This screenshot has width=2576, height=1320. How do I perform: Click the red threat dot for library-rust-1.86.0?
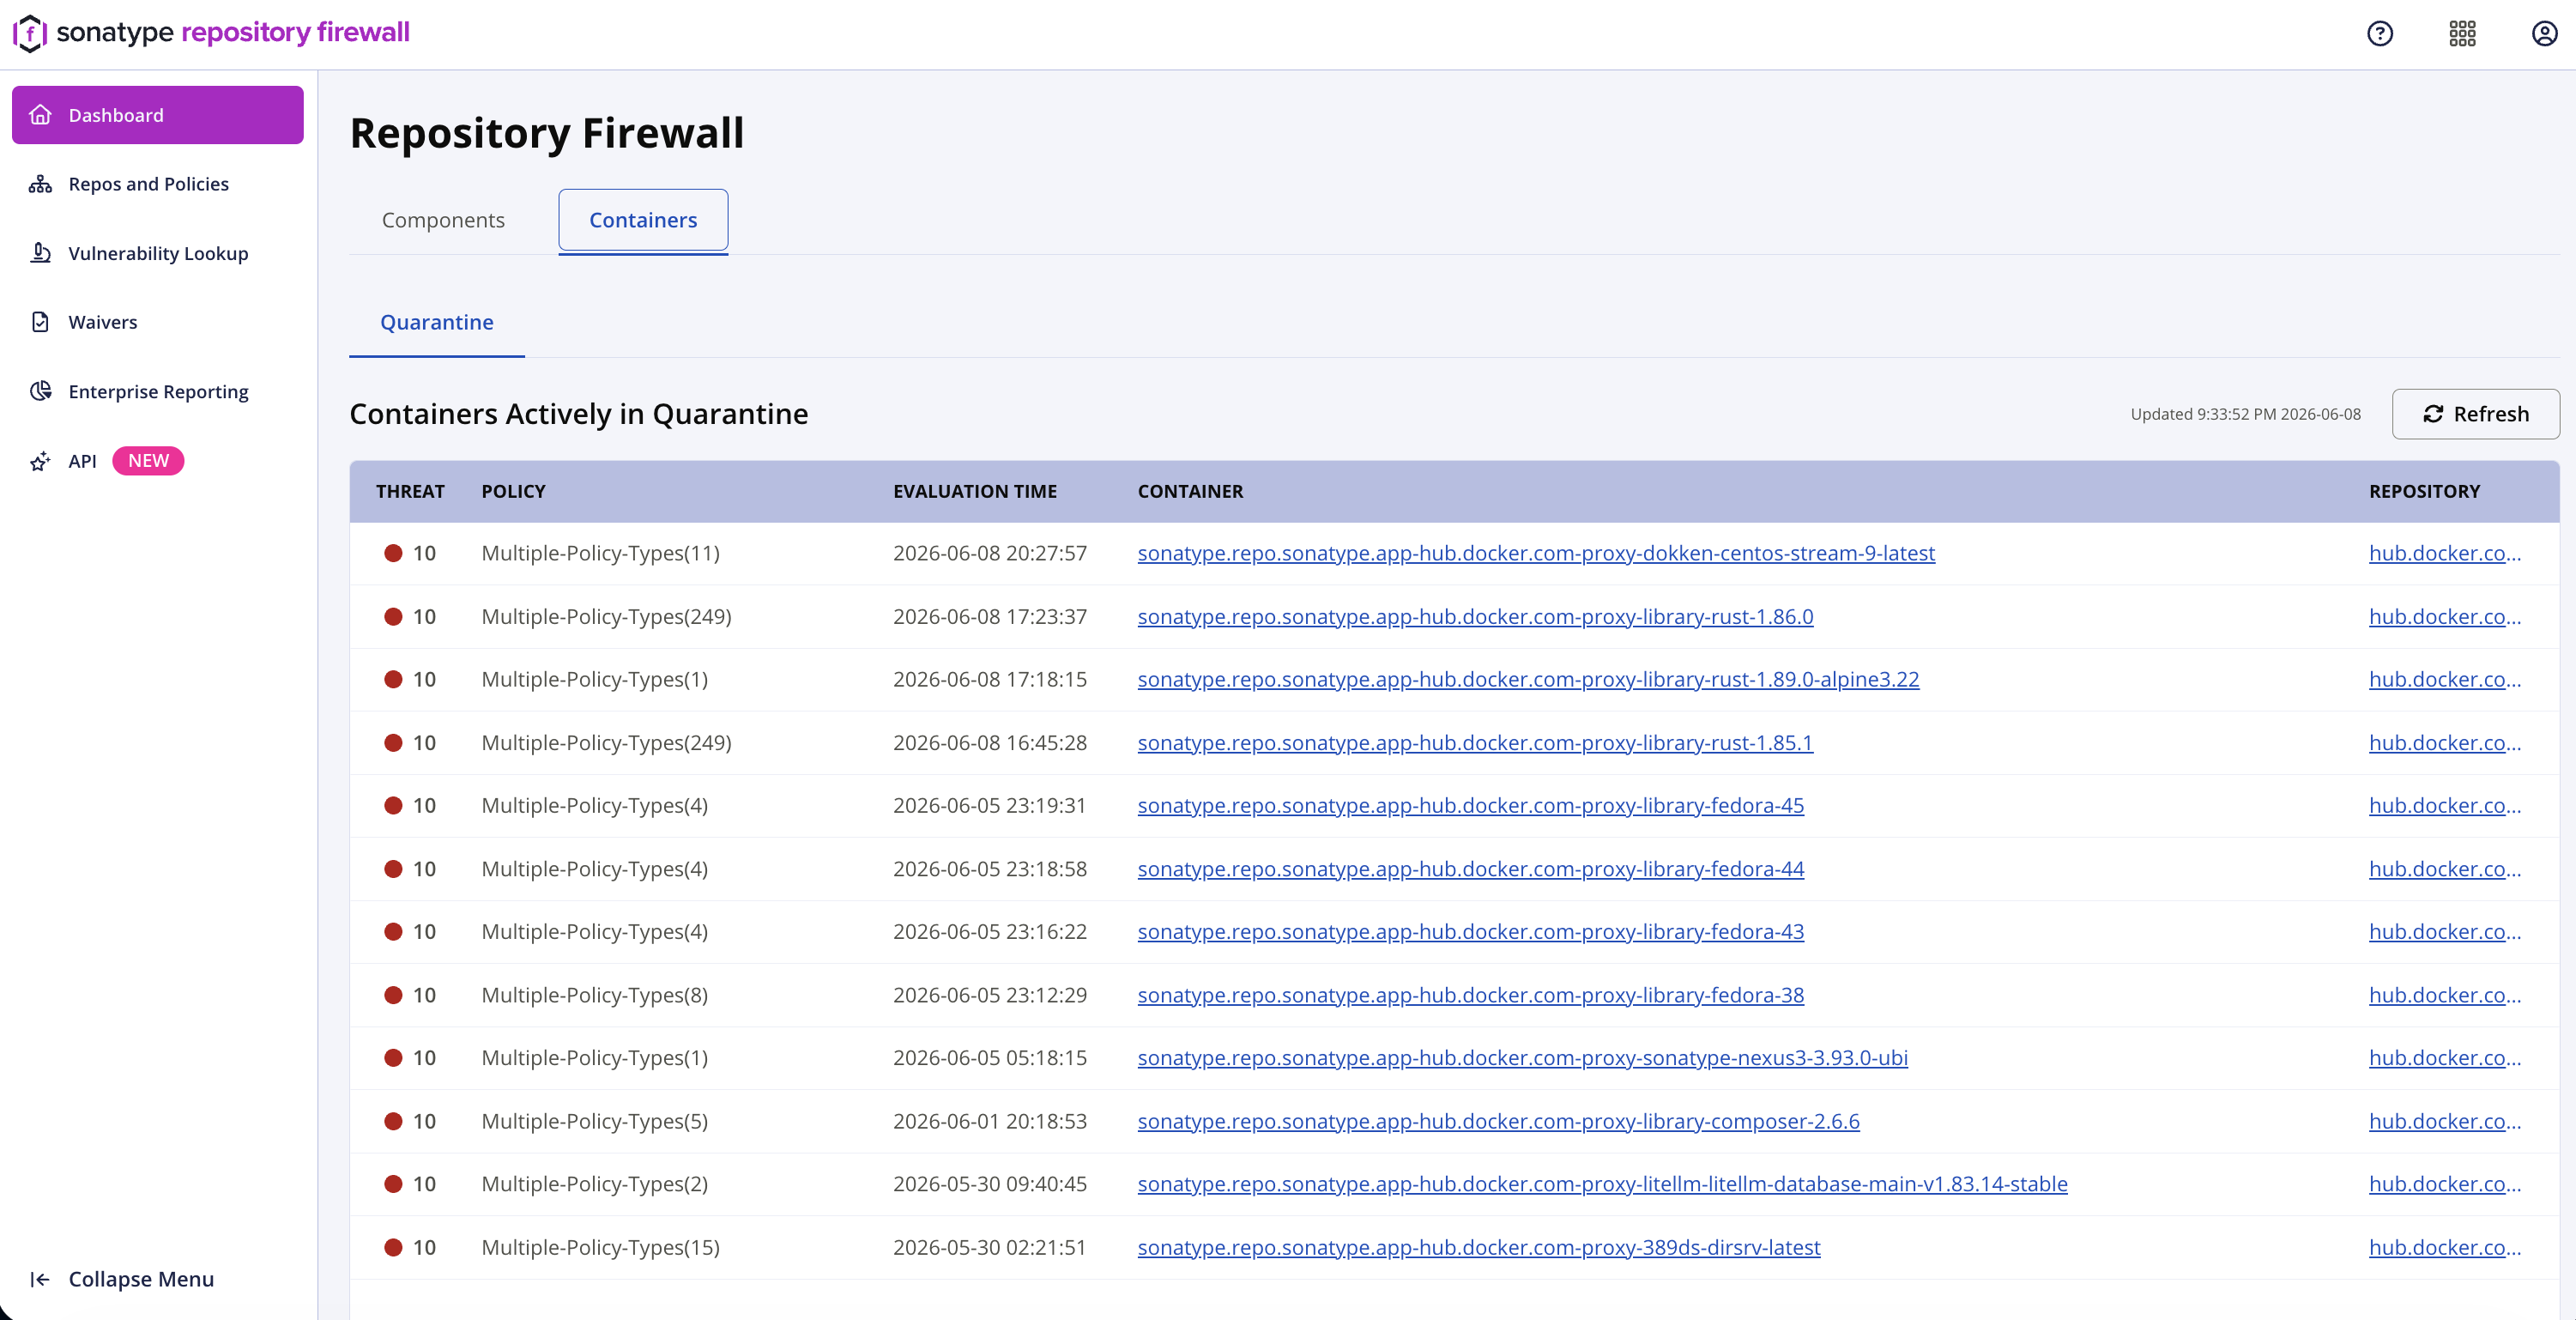[x=393, y=617]
